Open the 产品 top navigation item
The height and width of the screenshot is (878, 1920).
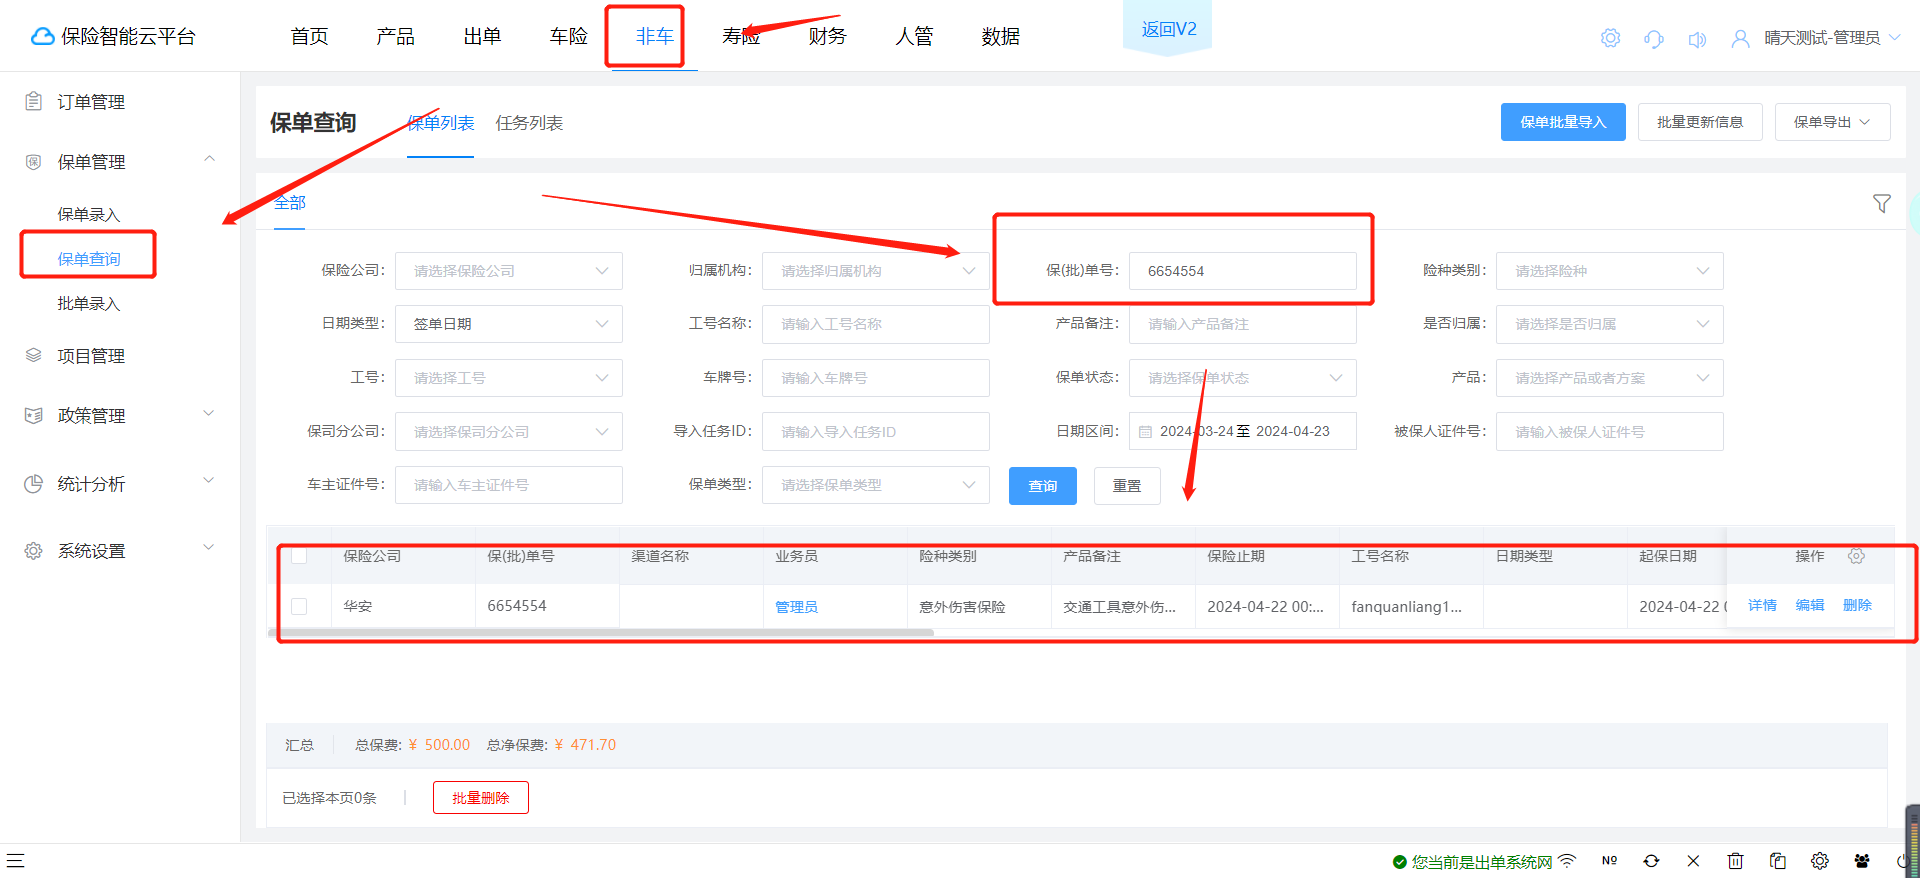tap(396, 37)
